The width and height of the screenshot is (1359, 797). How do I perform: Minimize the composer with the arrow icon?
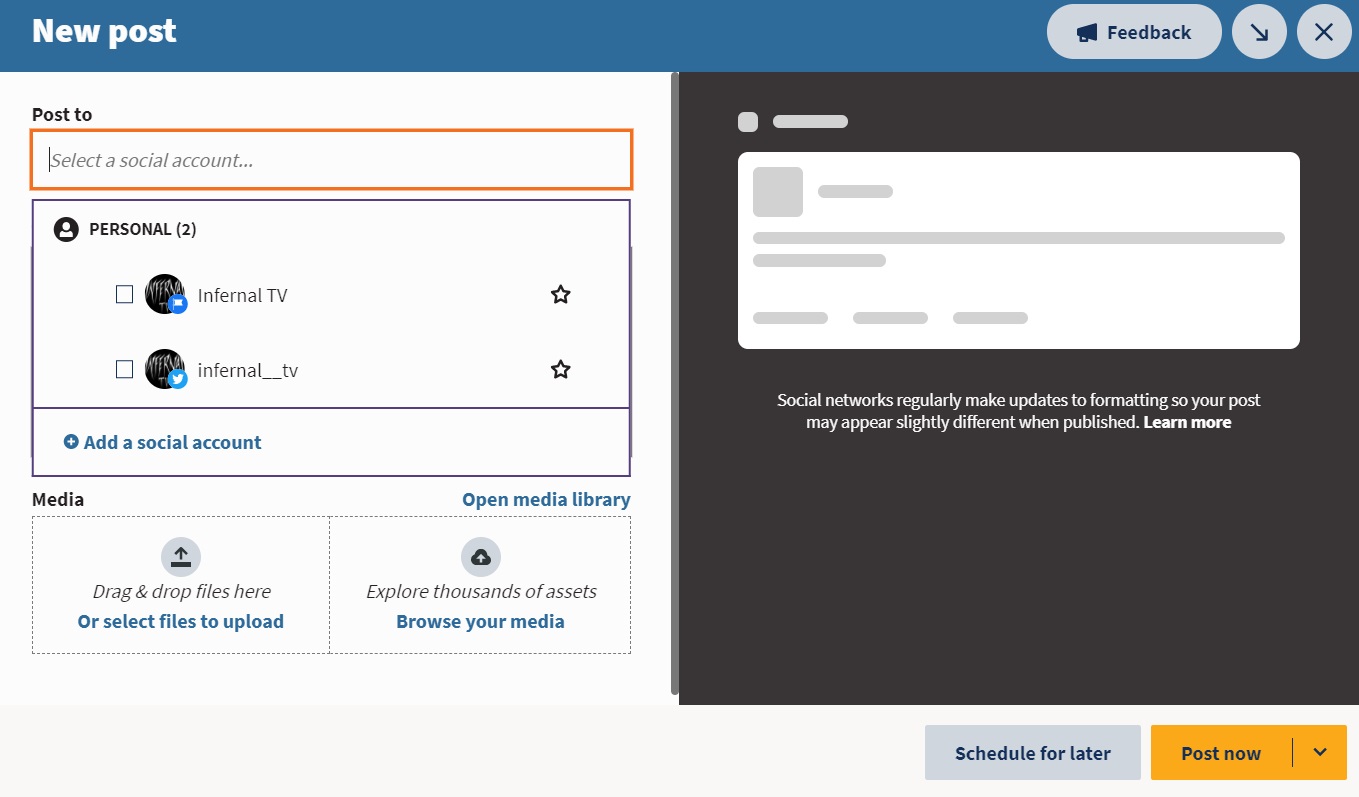1260,32
